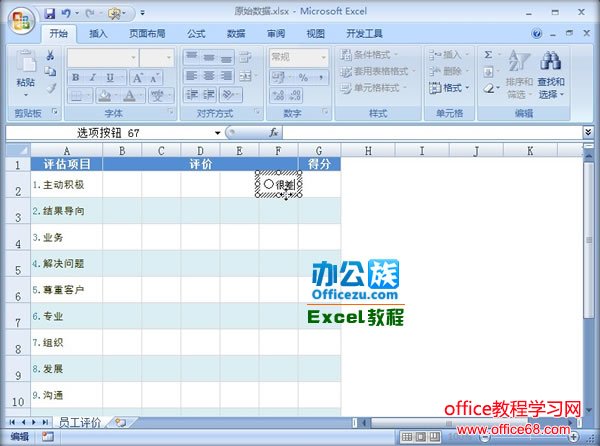Click cell containing 4.解决问题
This screenshot has height=446, width=600.
point(67,264)
